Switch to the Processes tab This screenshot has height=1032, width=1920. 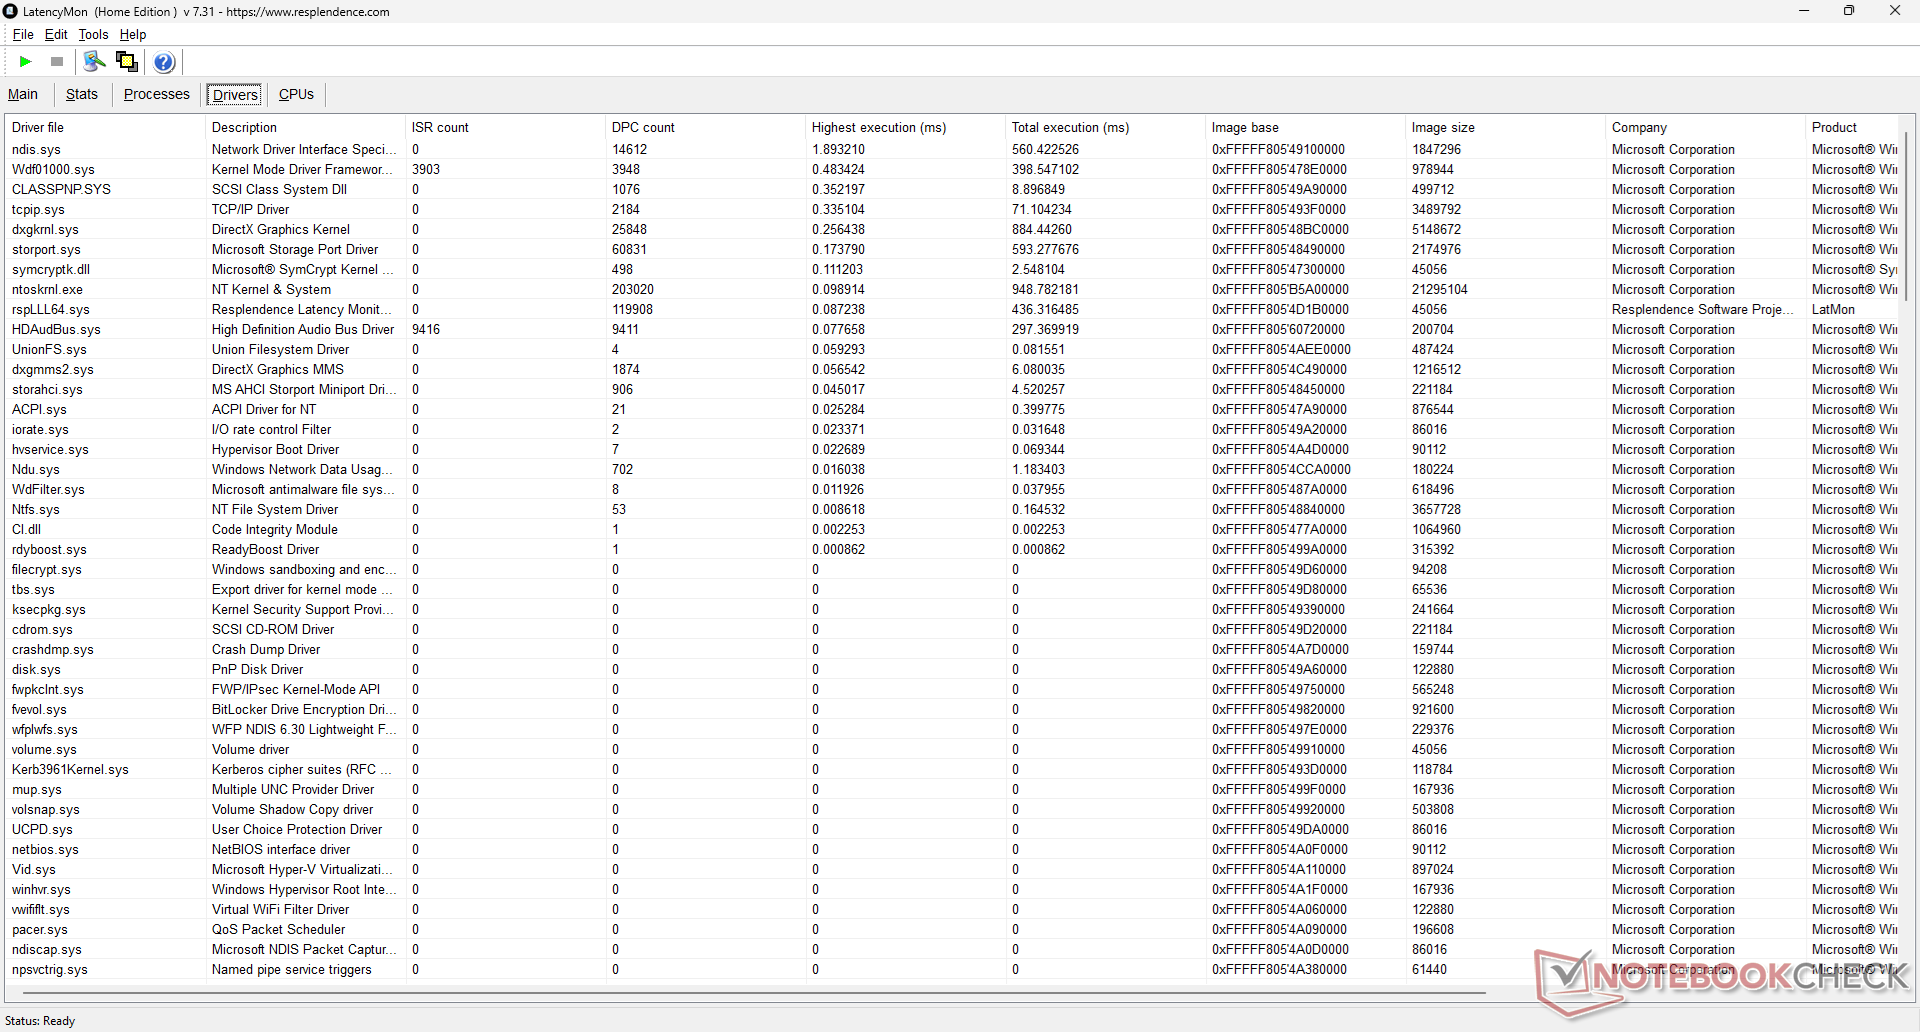click(157, 94)
